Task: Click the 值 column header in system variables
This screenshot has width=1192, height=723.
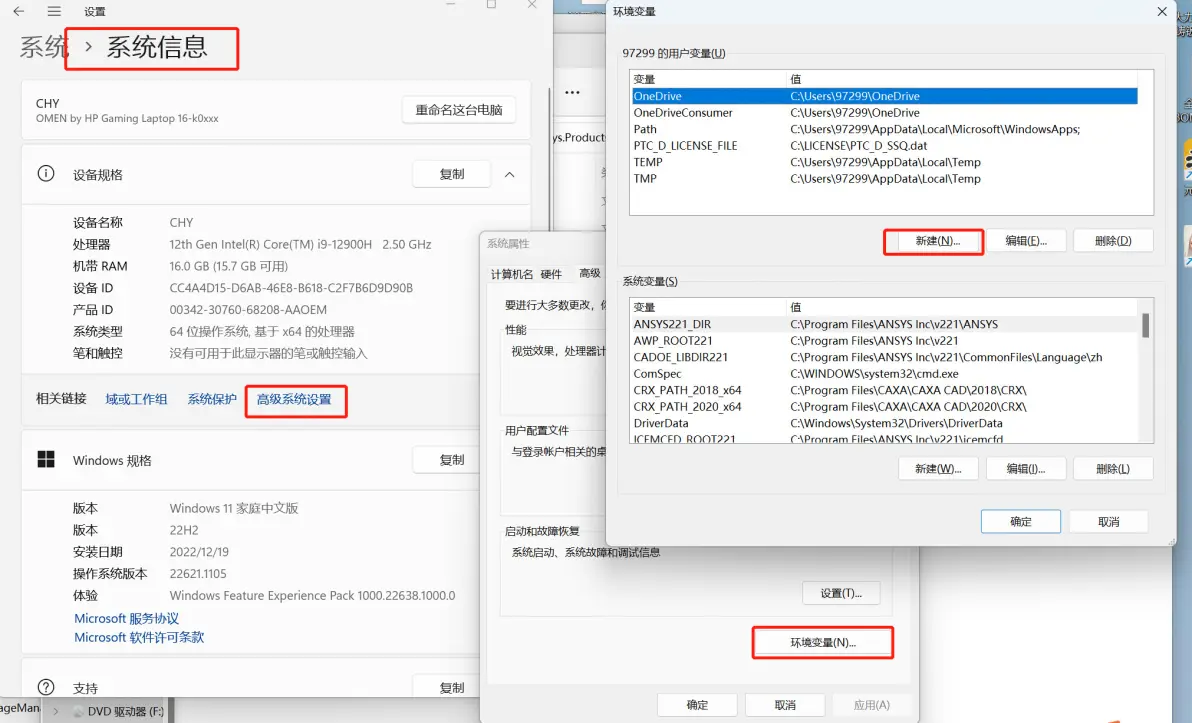Action: point(962,307)
